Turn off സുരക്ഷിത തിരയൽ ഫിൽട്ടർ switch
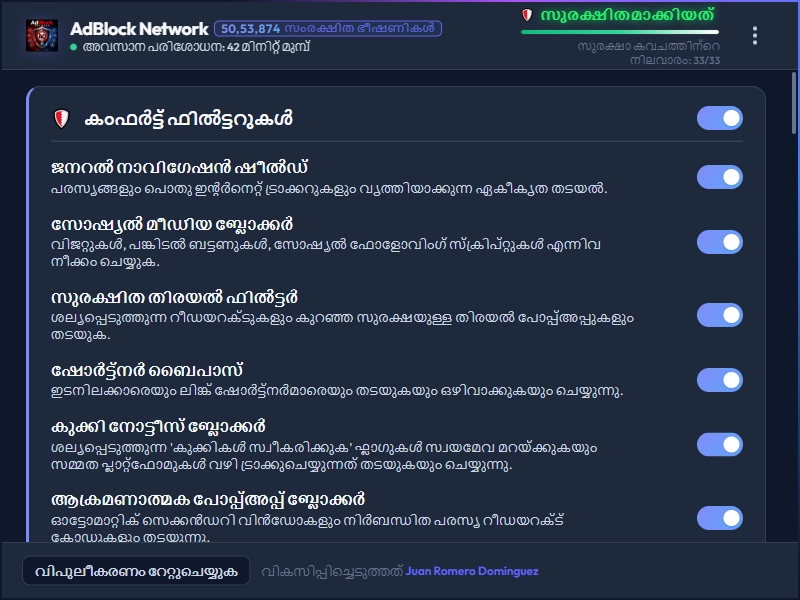Image resolution: width=800 pixels, height=600 pixels. (x=719, y=315)
